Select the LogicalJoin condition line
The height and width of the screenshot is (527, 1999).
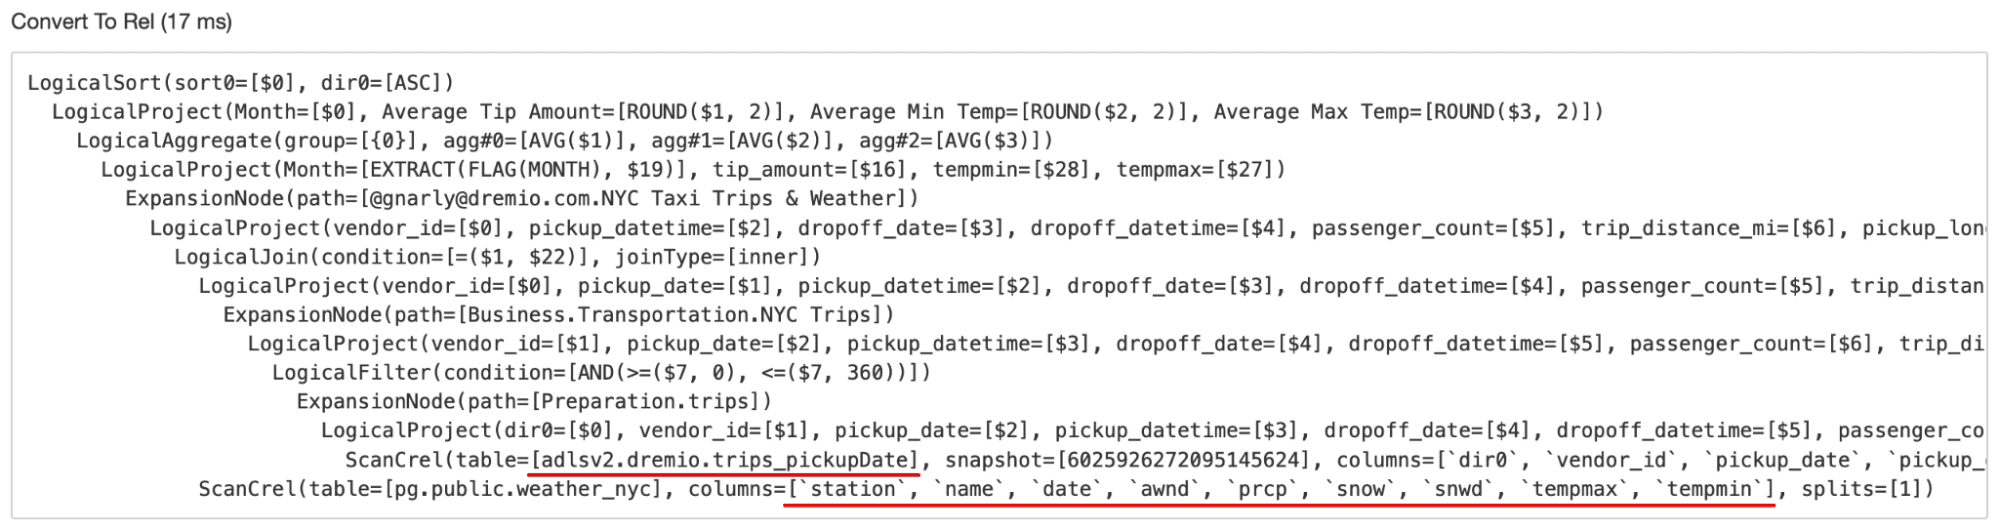[x=490, y=256]
